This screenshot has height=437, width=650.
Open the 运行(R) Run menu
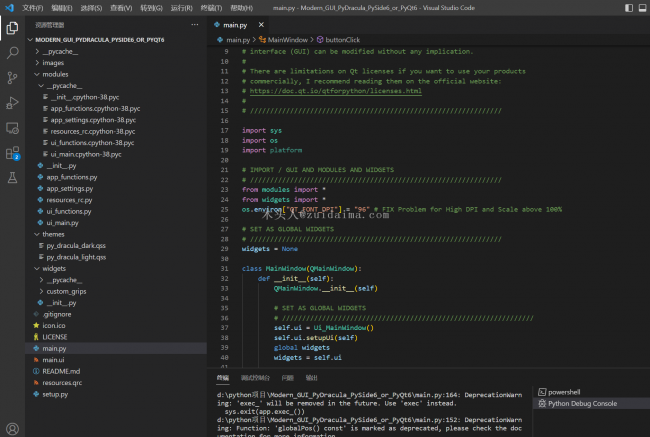tap(181, 7)
